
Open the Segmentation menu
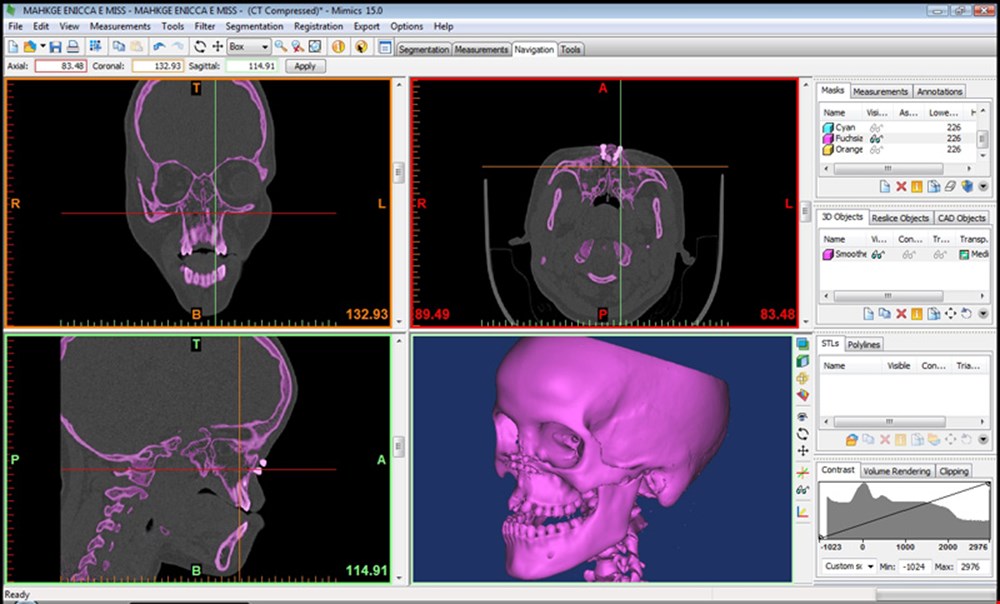coord(254,26)
